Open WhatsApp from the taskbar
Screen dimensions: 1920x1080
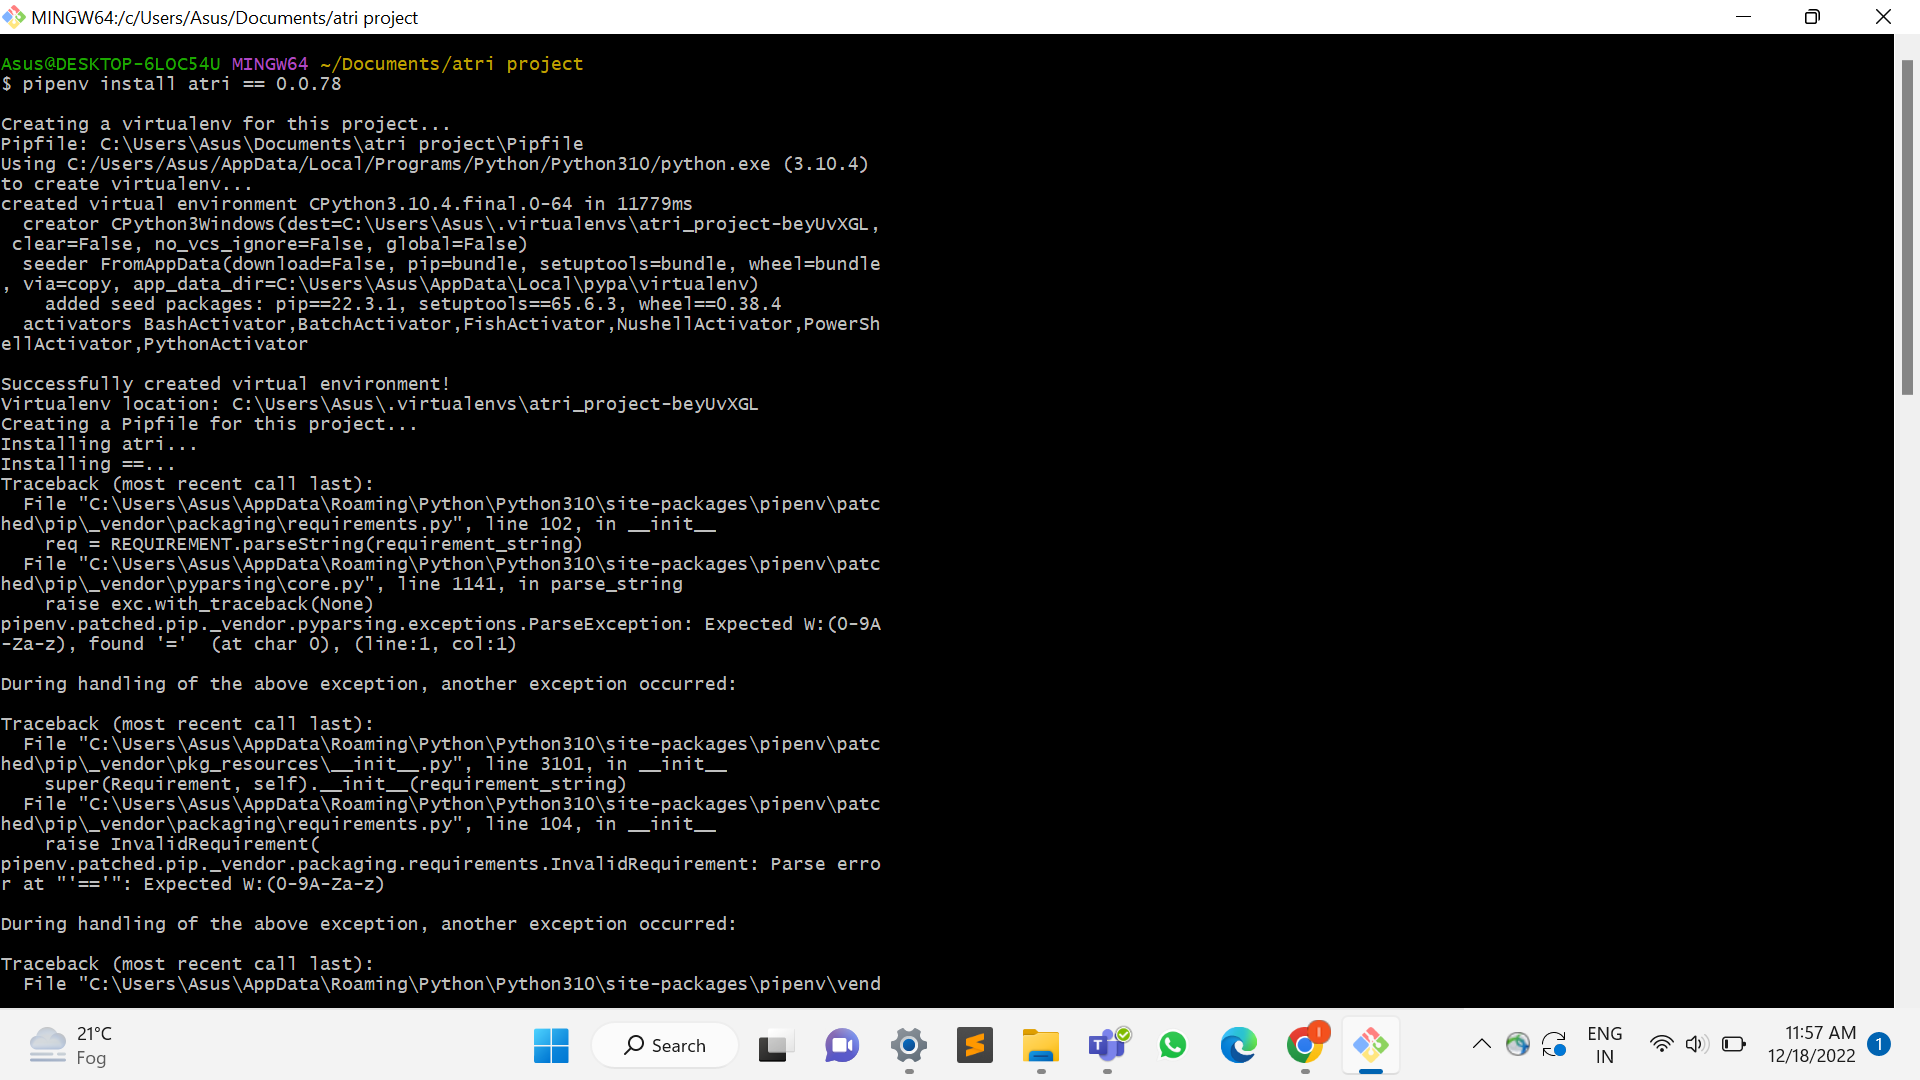1174,1045
